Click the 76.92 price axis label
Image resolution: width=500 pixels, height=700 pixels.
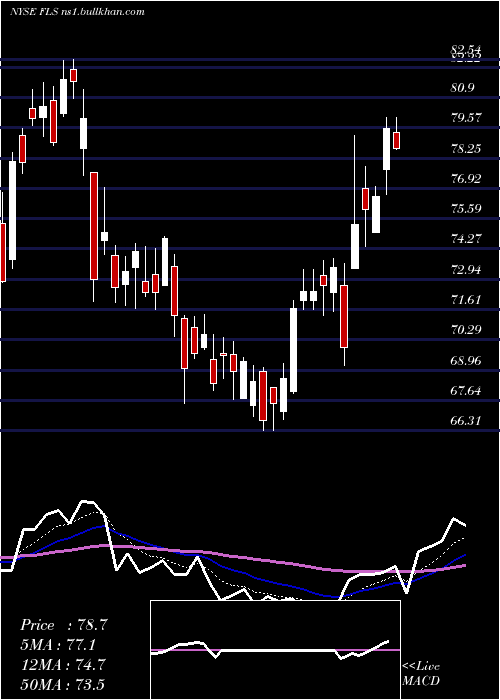click(466, 179)
